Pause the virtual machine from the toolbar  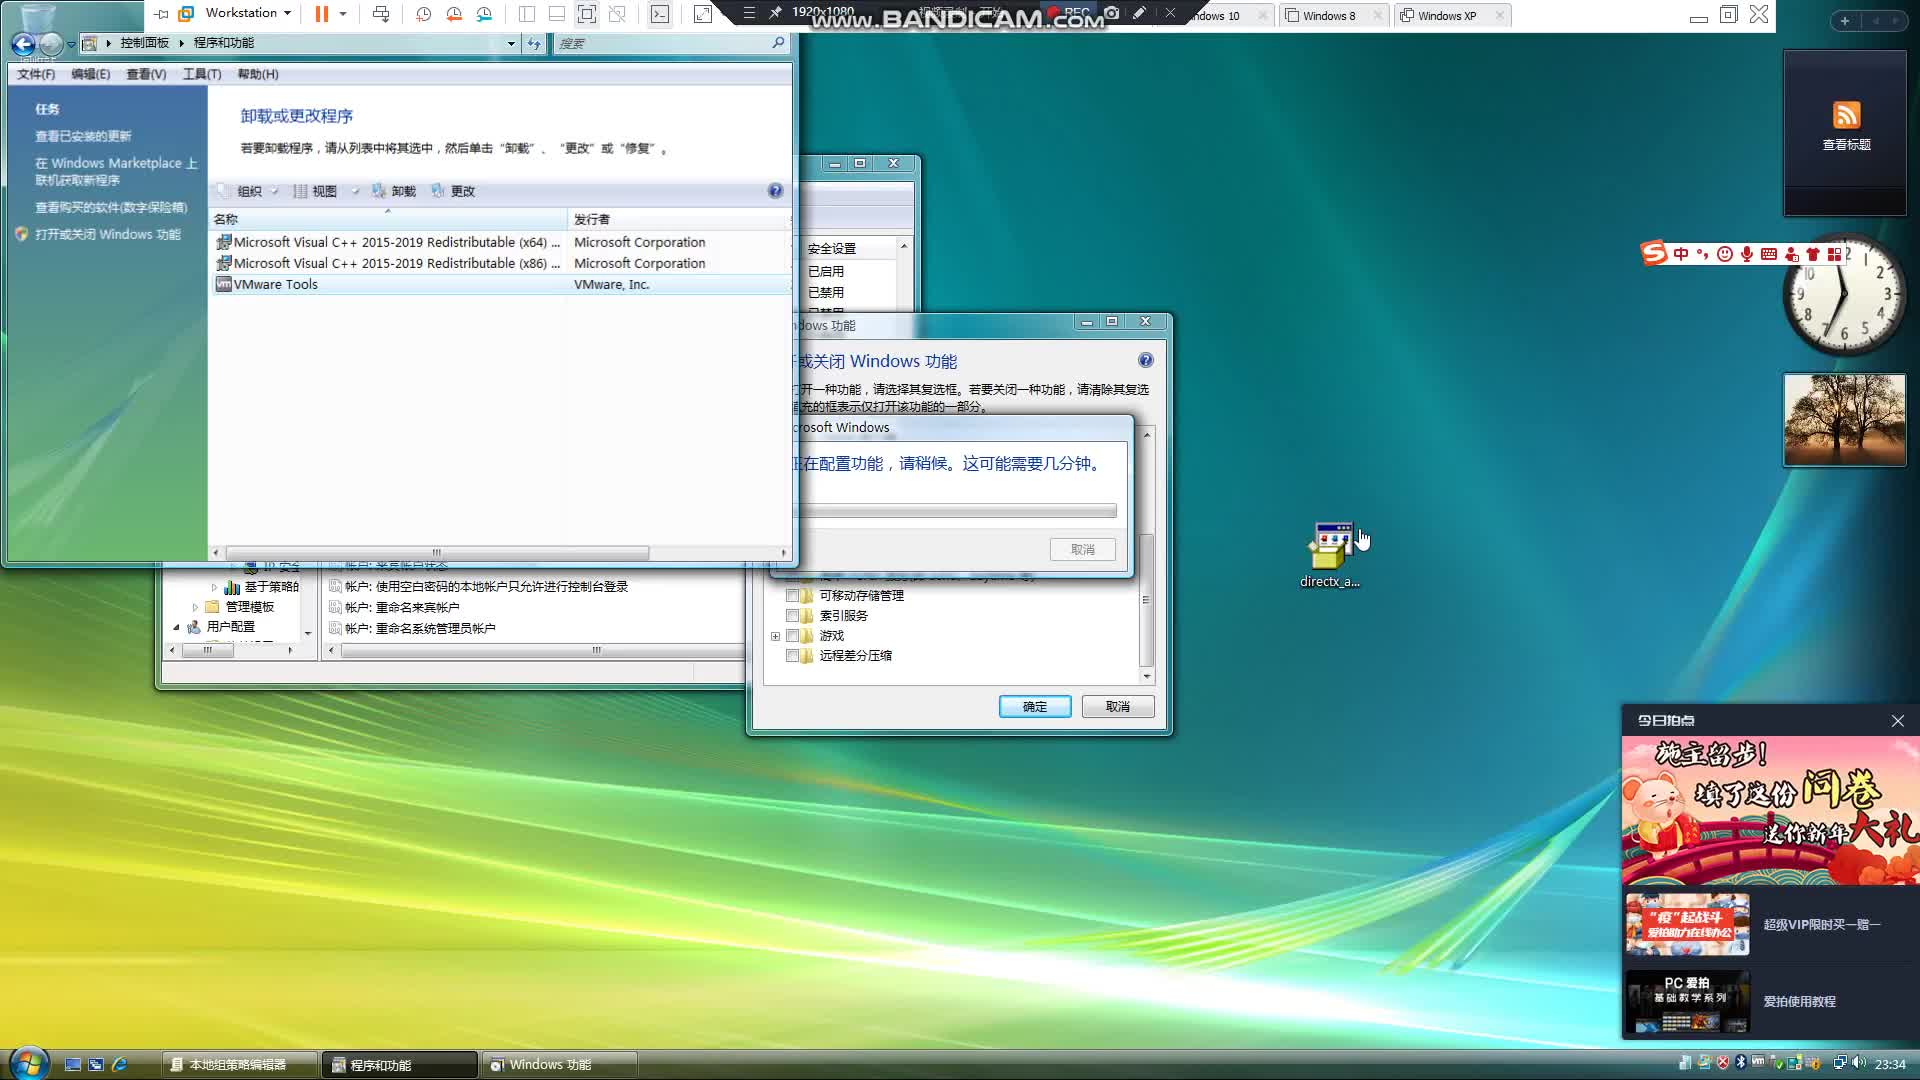click(320, 14)
